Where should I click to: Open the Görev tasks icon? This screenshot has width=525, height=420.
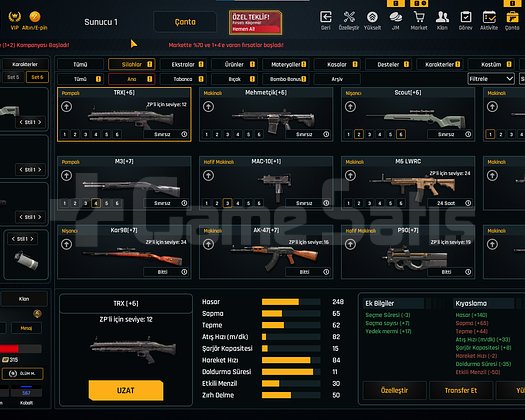pos(466,17)
